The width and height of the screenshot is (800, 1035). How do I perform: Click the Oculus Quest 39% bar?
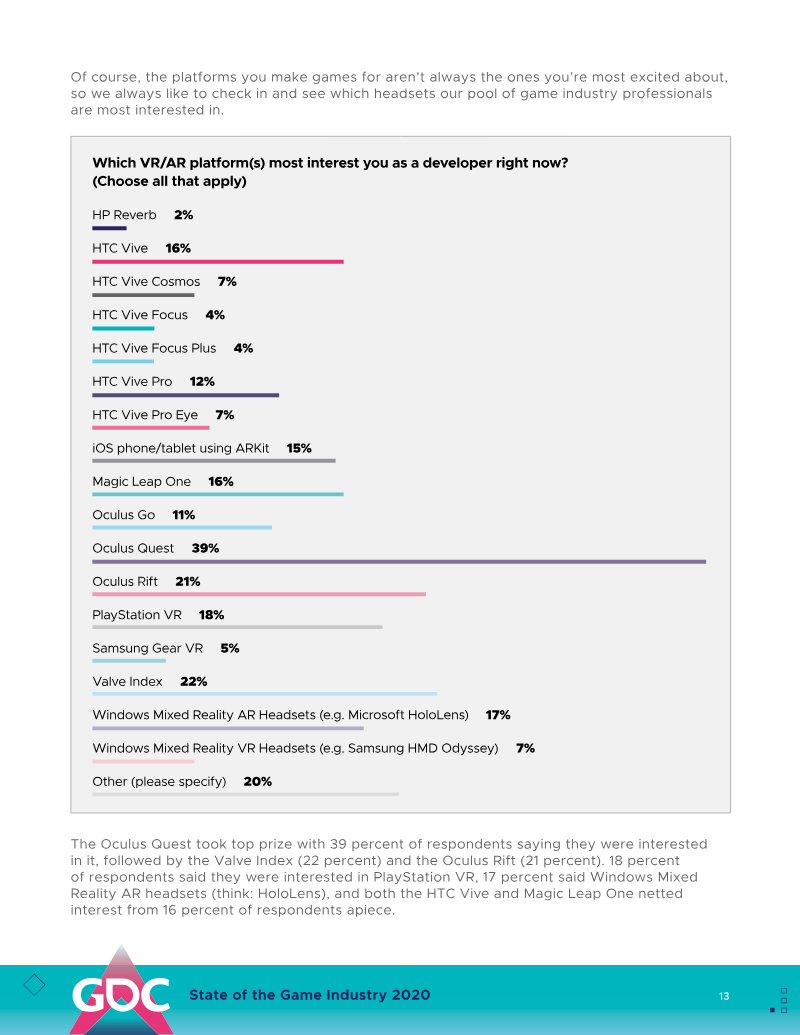(399, 562)
